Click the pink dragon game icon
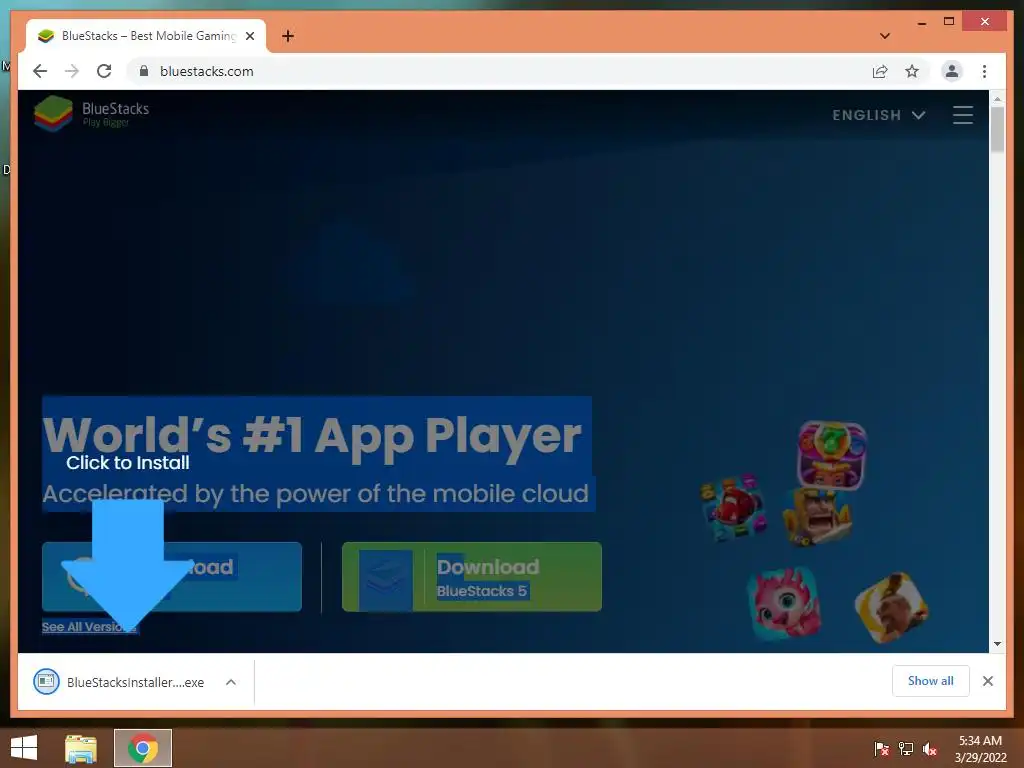The width and height of the screenshot is (1024, 768). point(784,603)
